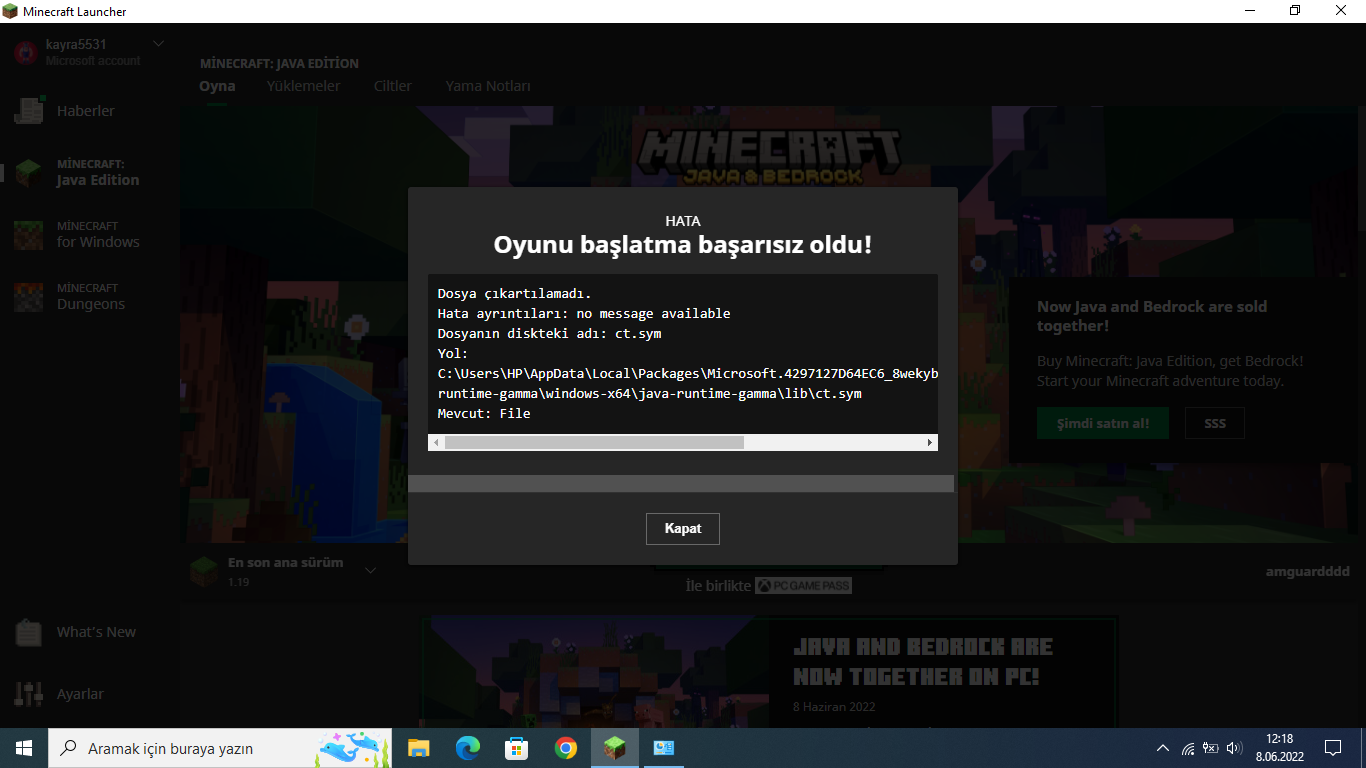Click the volume speaker tray icon
Viewport: 1366px width, 768px height.
(x=1234, y=748)
